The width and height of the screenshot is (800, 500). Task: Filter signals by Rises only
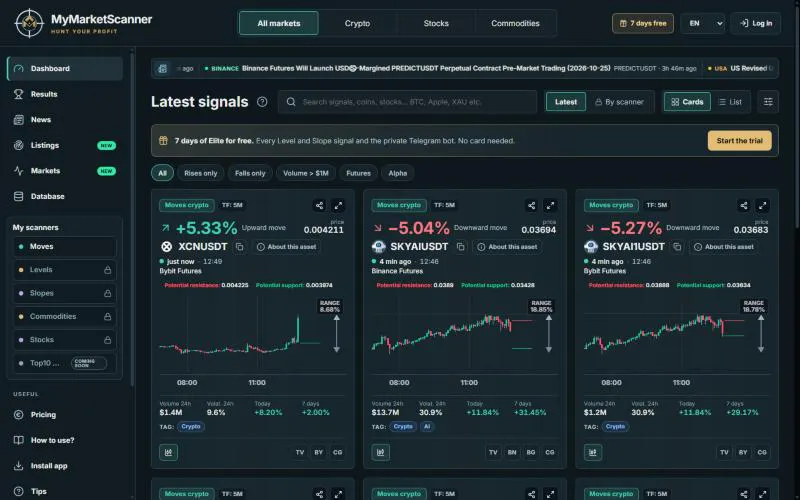(201, 173)
